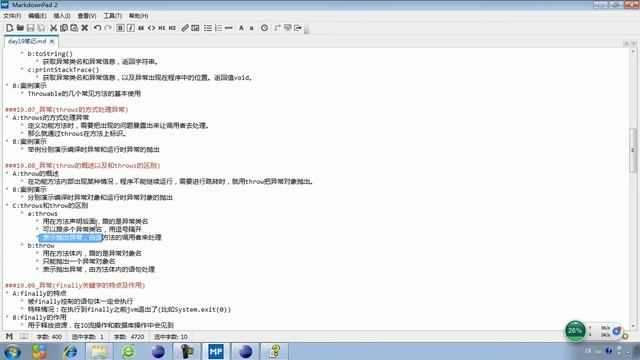
Task: Open the Insert menu
Action: pyautogui.click(x=62, y=16)
